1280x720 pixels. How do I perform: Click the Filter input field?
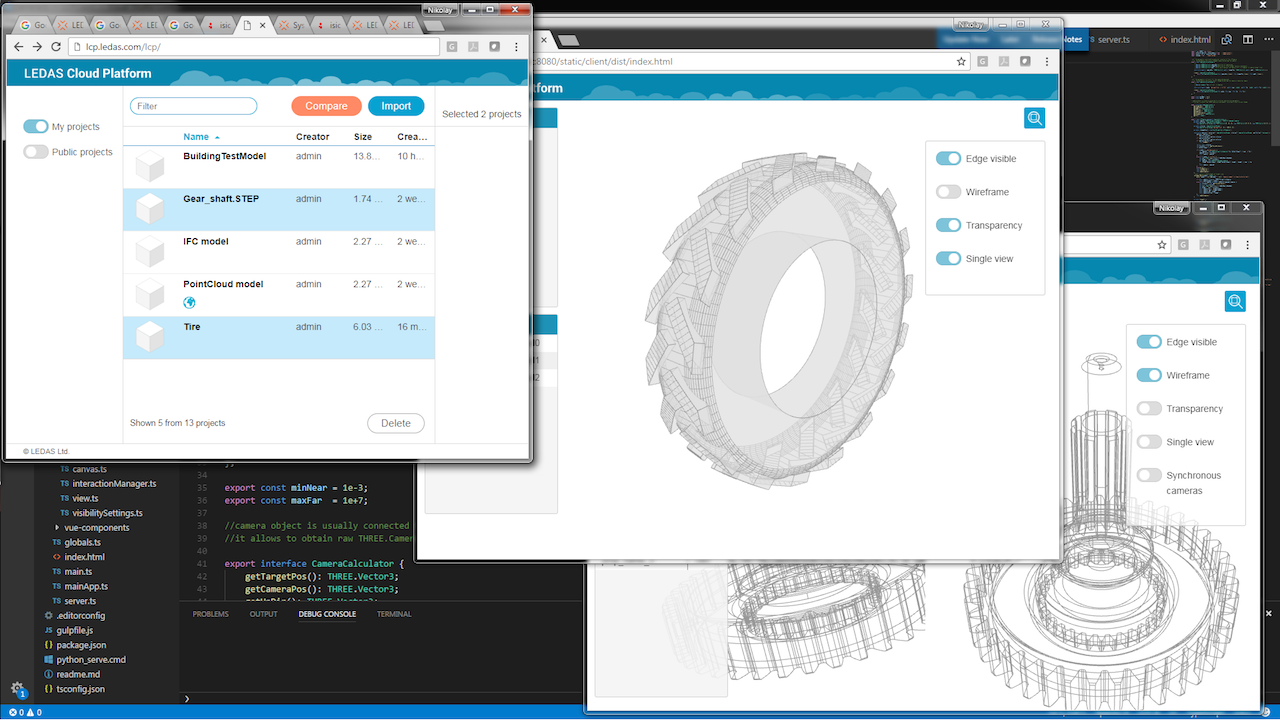[x=193, y=106]
